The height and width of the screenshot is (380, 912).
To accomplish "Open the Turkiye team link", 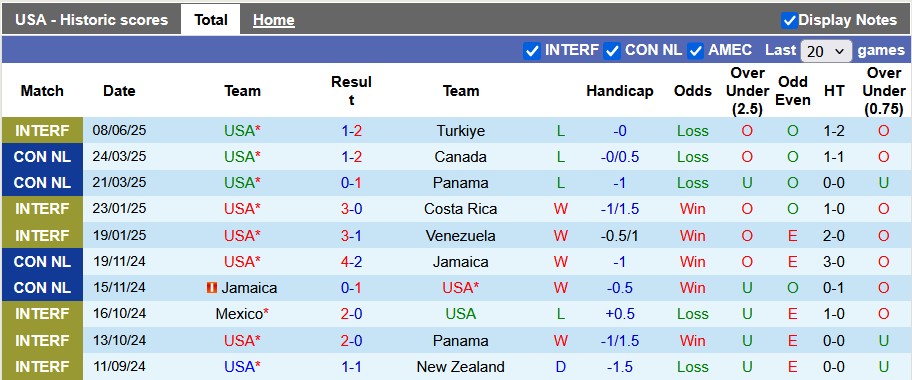I will [x=461, y=131].
